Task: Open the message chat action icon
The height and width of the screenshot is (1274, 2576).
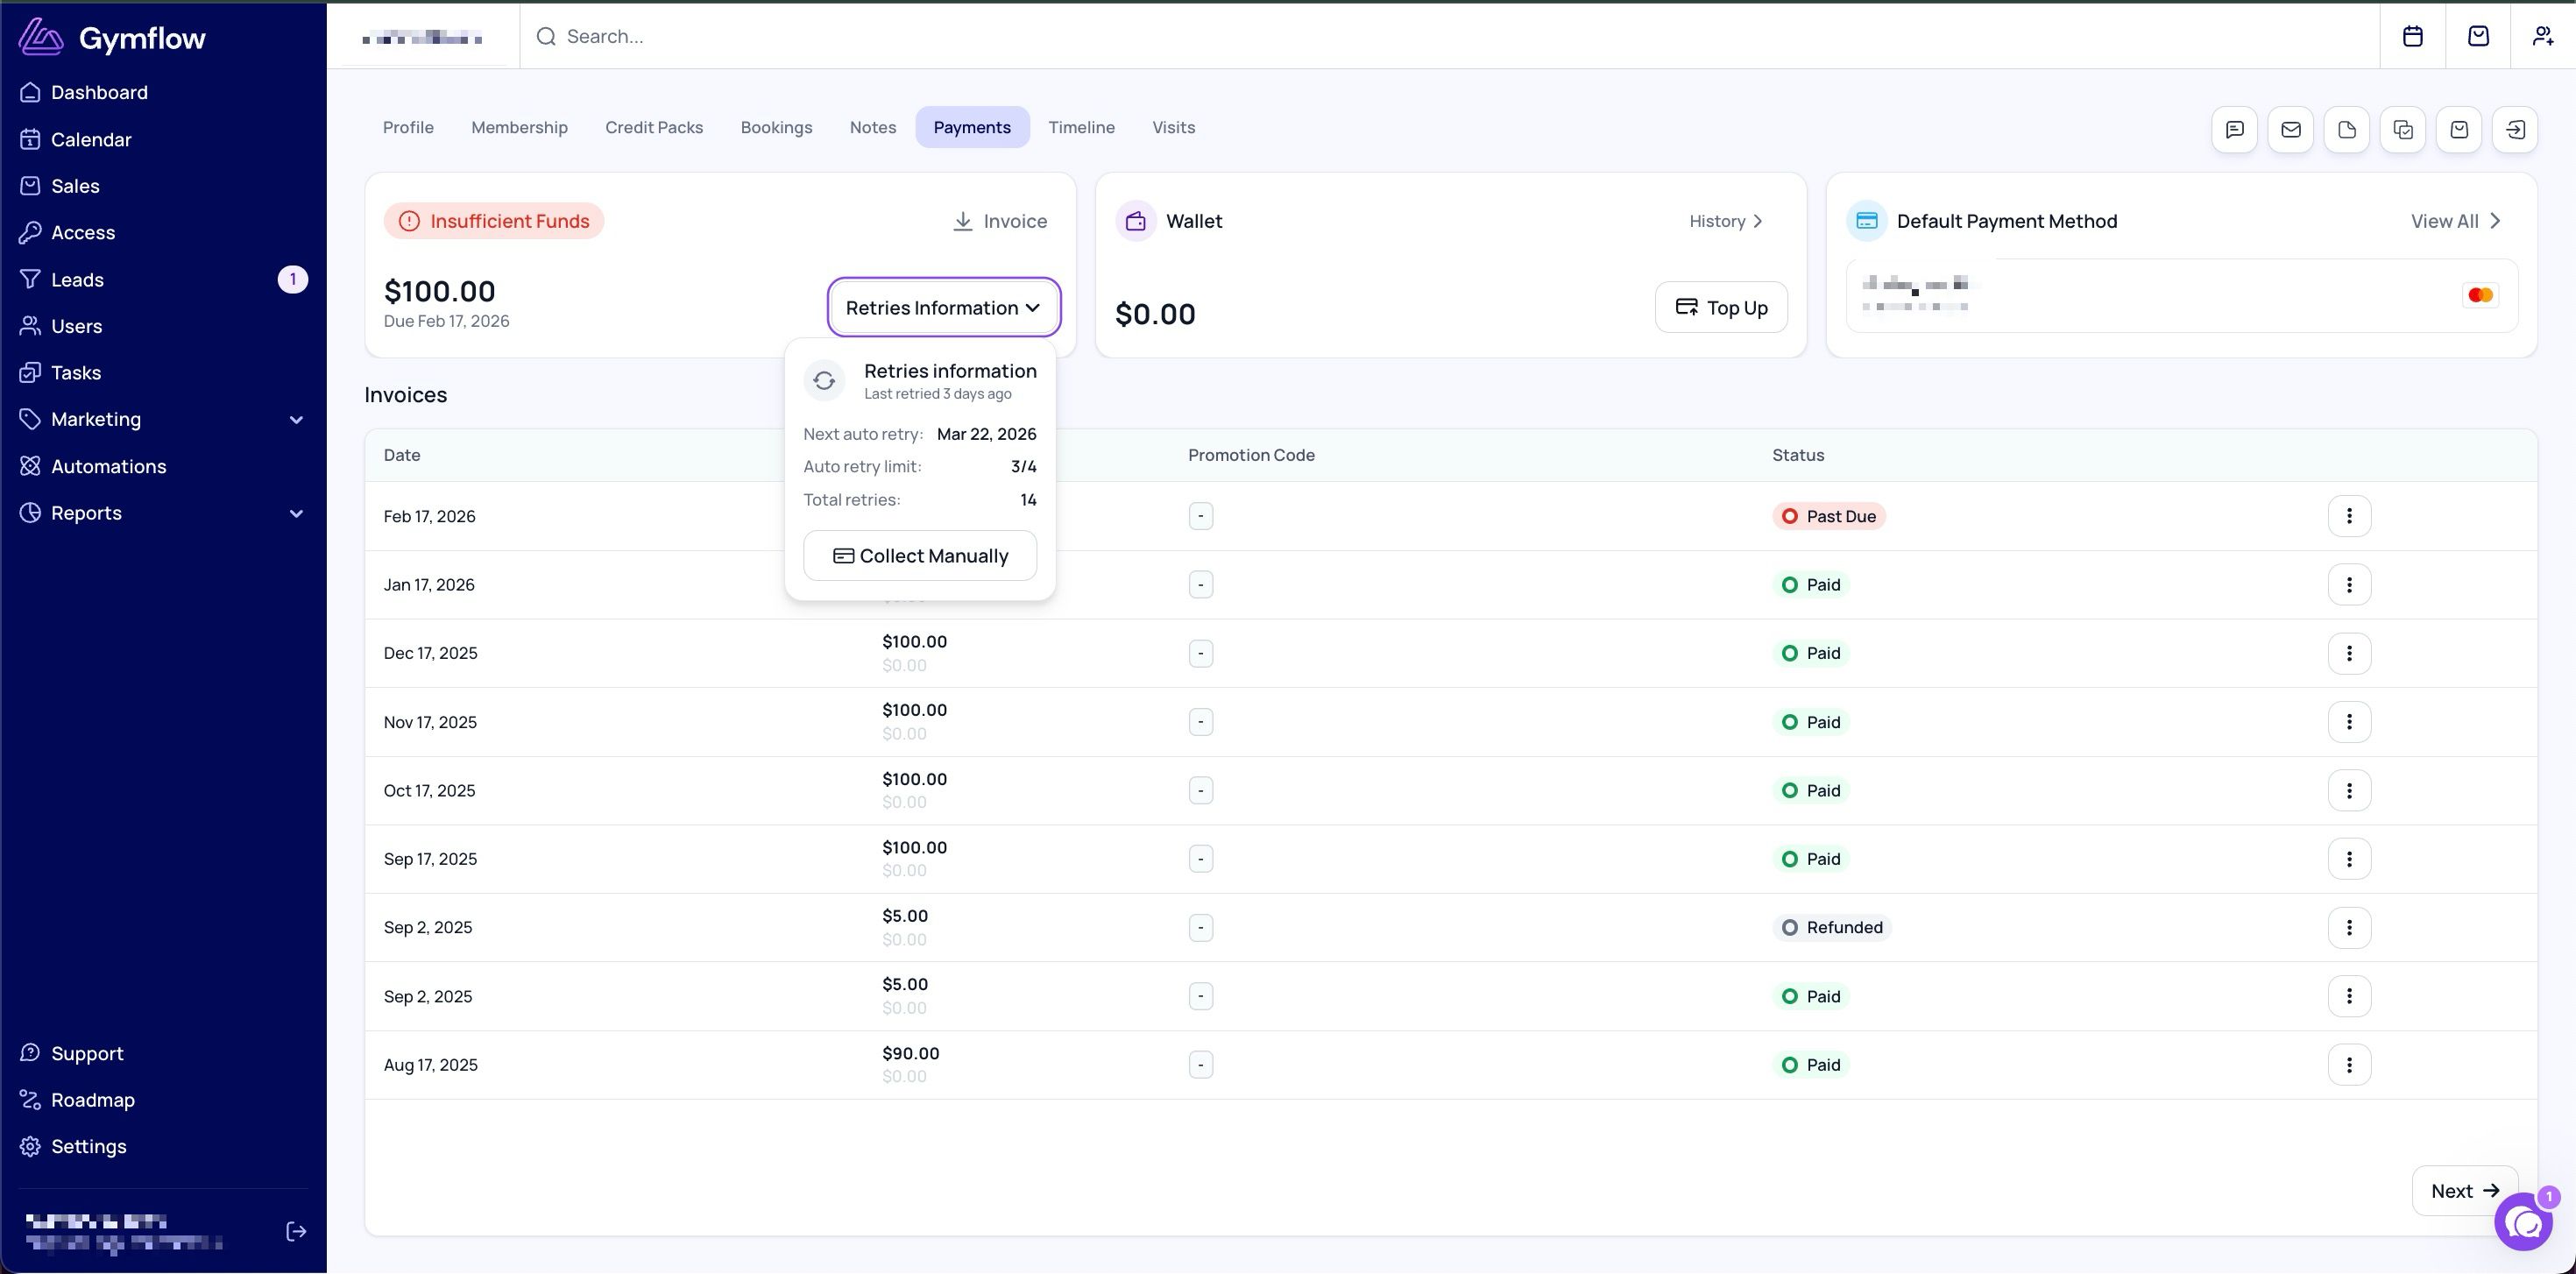Action: 2234,129
